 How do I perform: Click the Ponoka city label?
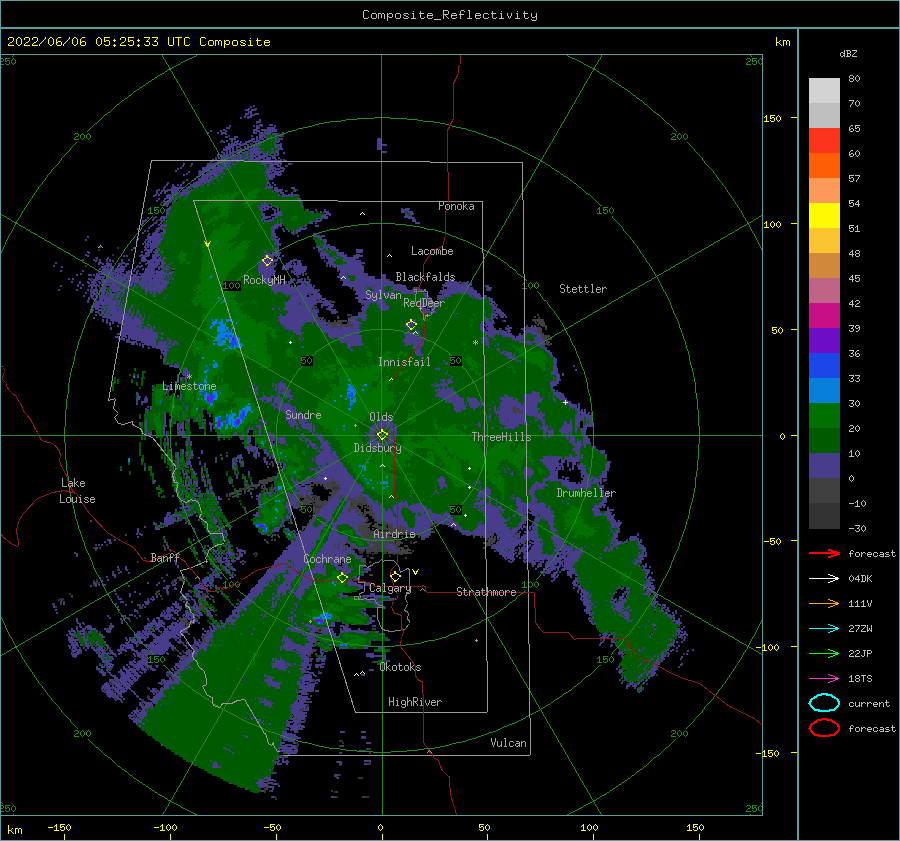[456, 206]
